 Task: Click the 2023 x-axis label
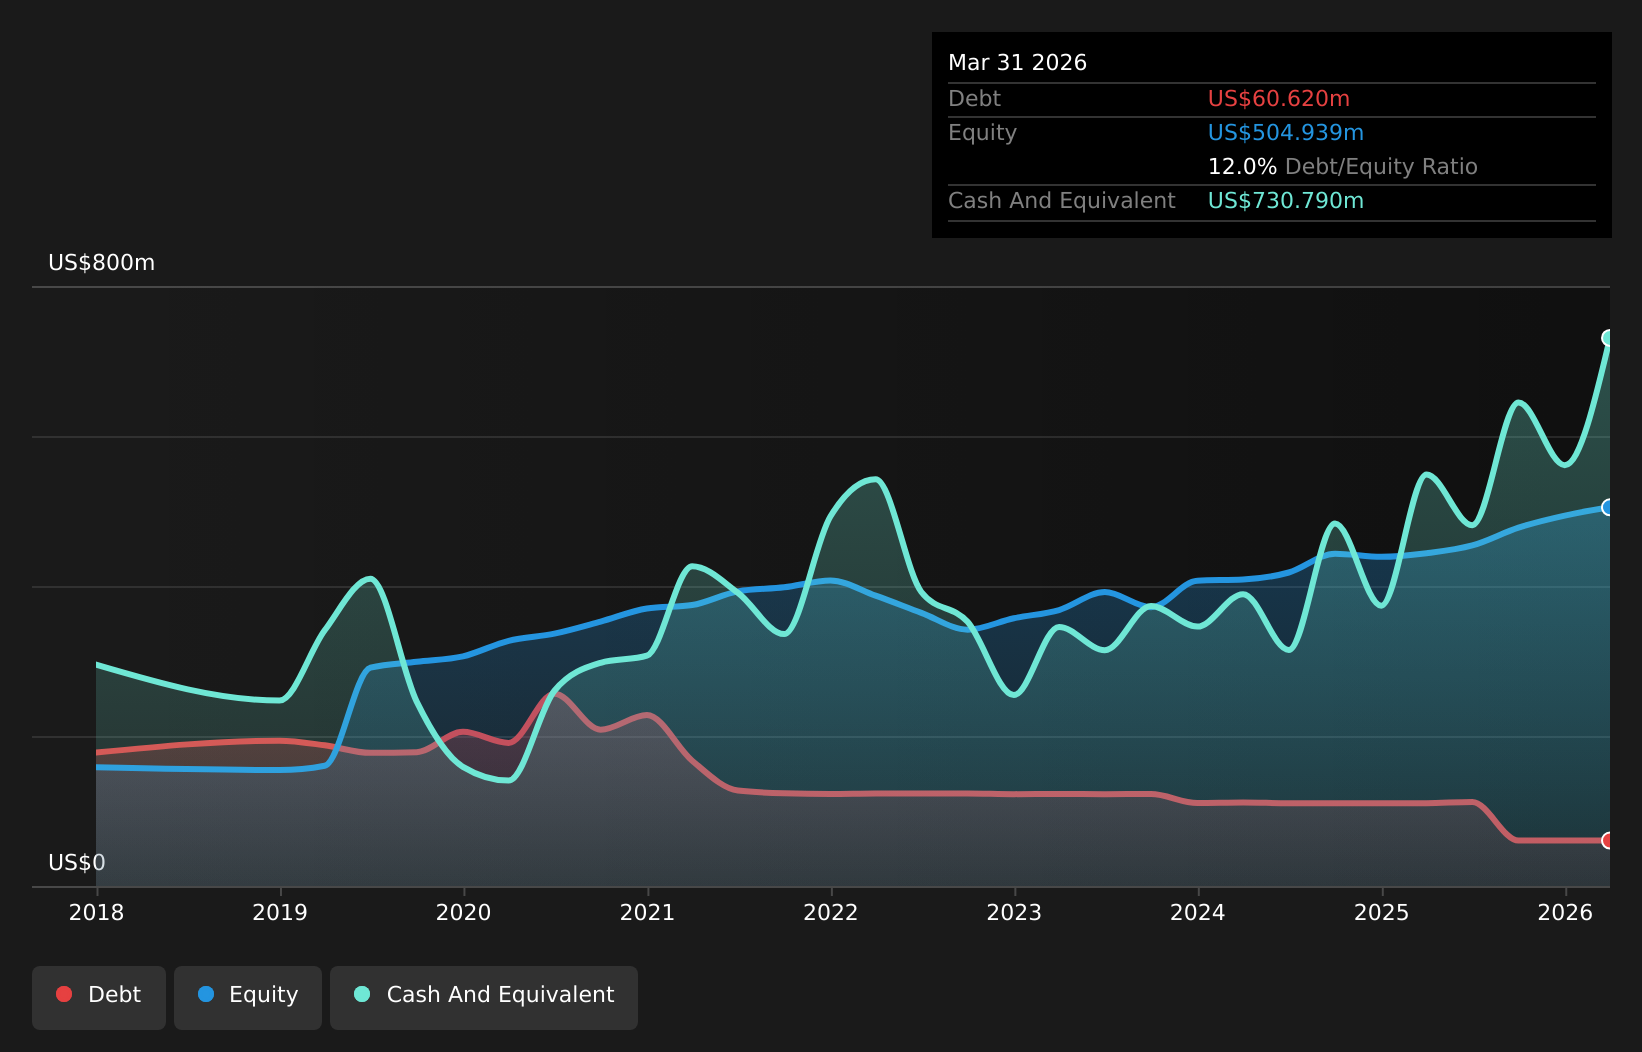tap(1014, 912)
